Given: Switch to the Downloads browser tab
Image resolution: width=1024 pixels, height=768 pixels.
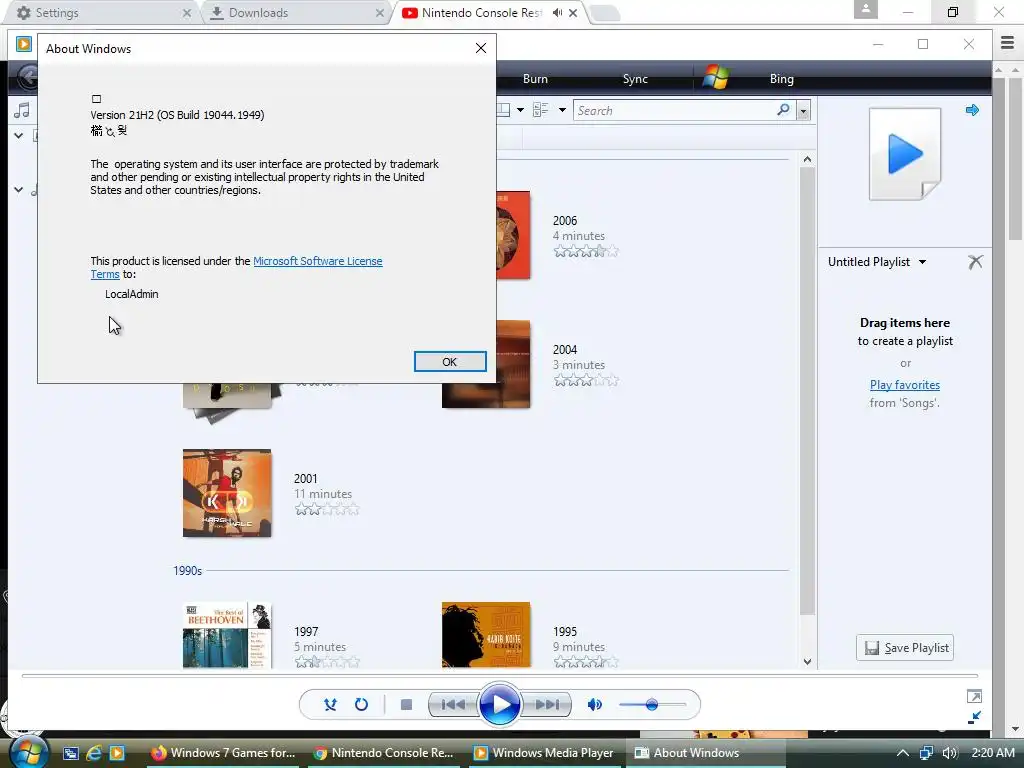Looking at the screenshot, I should [x=296, y=12].
